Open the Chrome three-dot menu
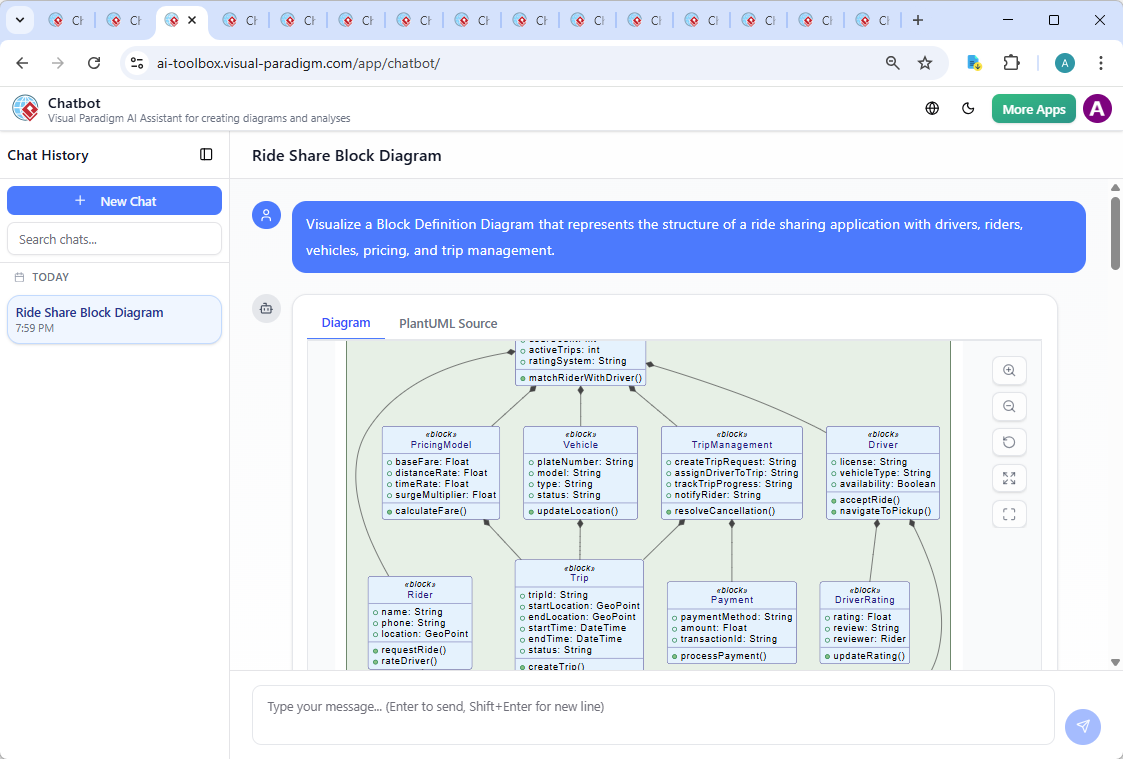Image resolution: width=1123 pixels, height=759 pixels. [x=1101, y=62]
